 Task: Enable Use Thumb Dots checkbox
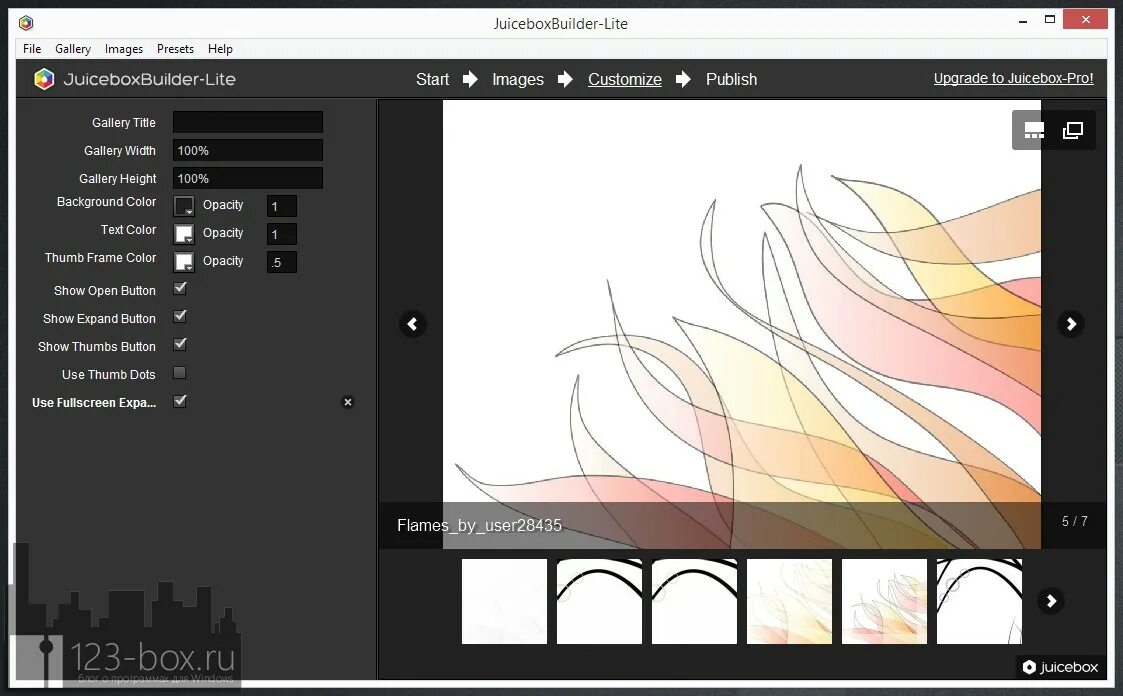click(x=180, y=372)
